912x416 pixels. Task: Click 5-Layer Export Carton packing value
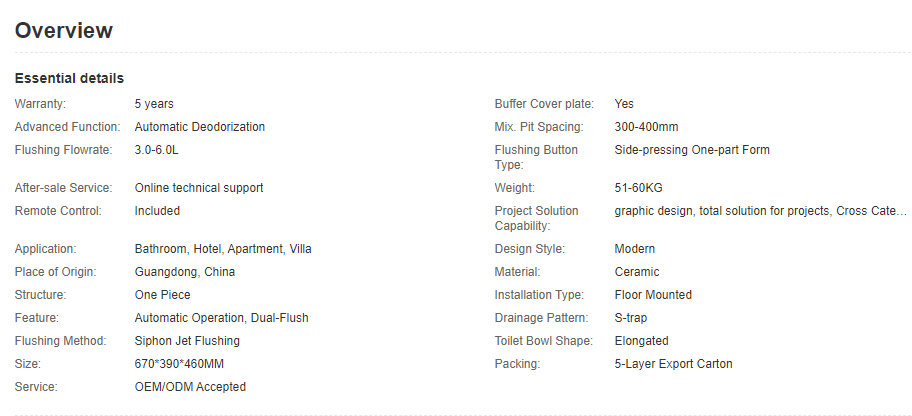coord(674,364)
